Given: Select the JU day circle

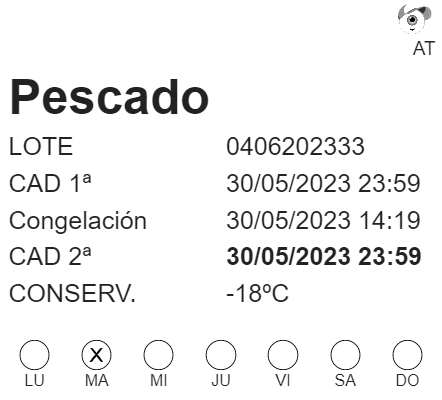Looking at the screenshot, I should pos(221,355).
